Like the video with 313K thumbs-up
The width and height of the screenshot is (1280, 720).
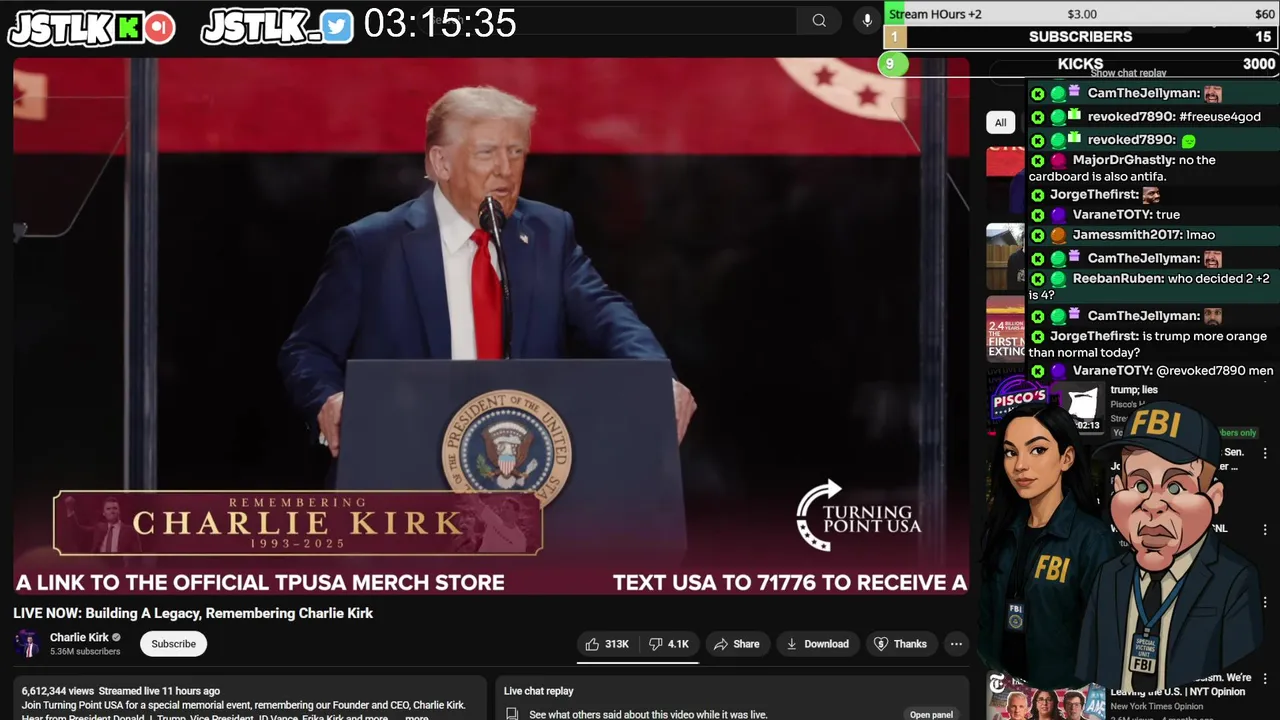(x=608, y=644)
